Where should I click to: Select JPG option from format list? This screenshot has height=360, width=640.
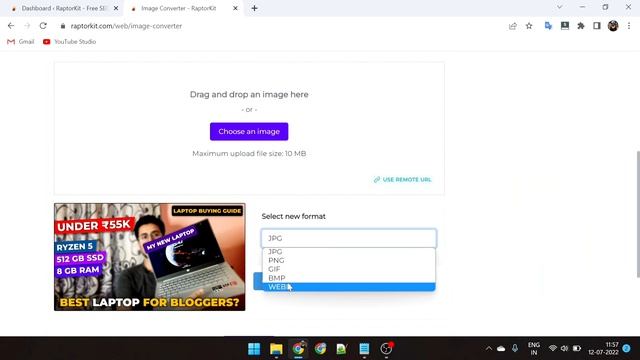pyautogui.click(x=349, y=251)
